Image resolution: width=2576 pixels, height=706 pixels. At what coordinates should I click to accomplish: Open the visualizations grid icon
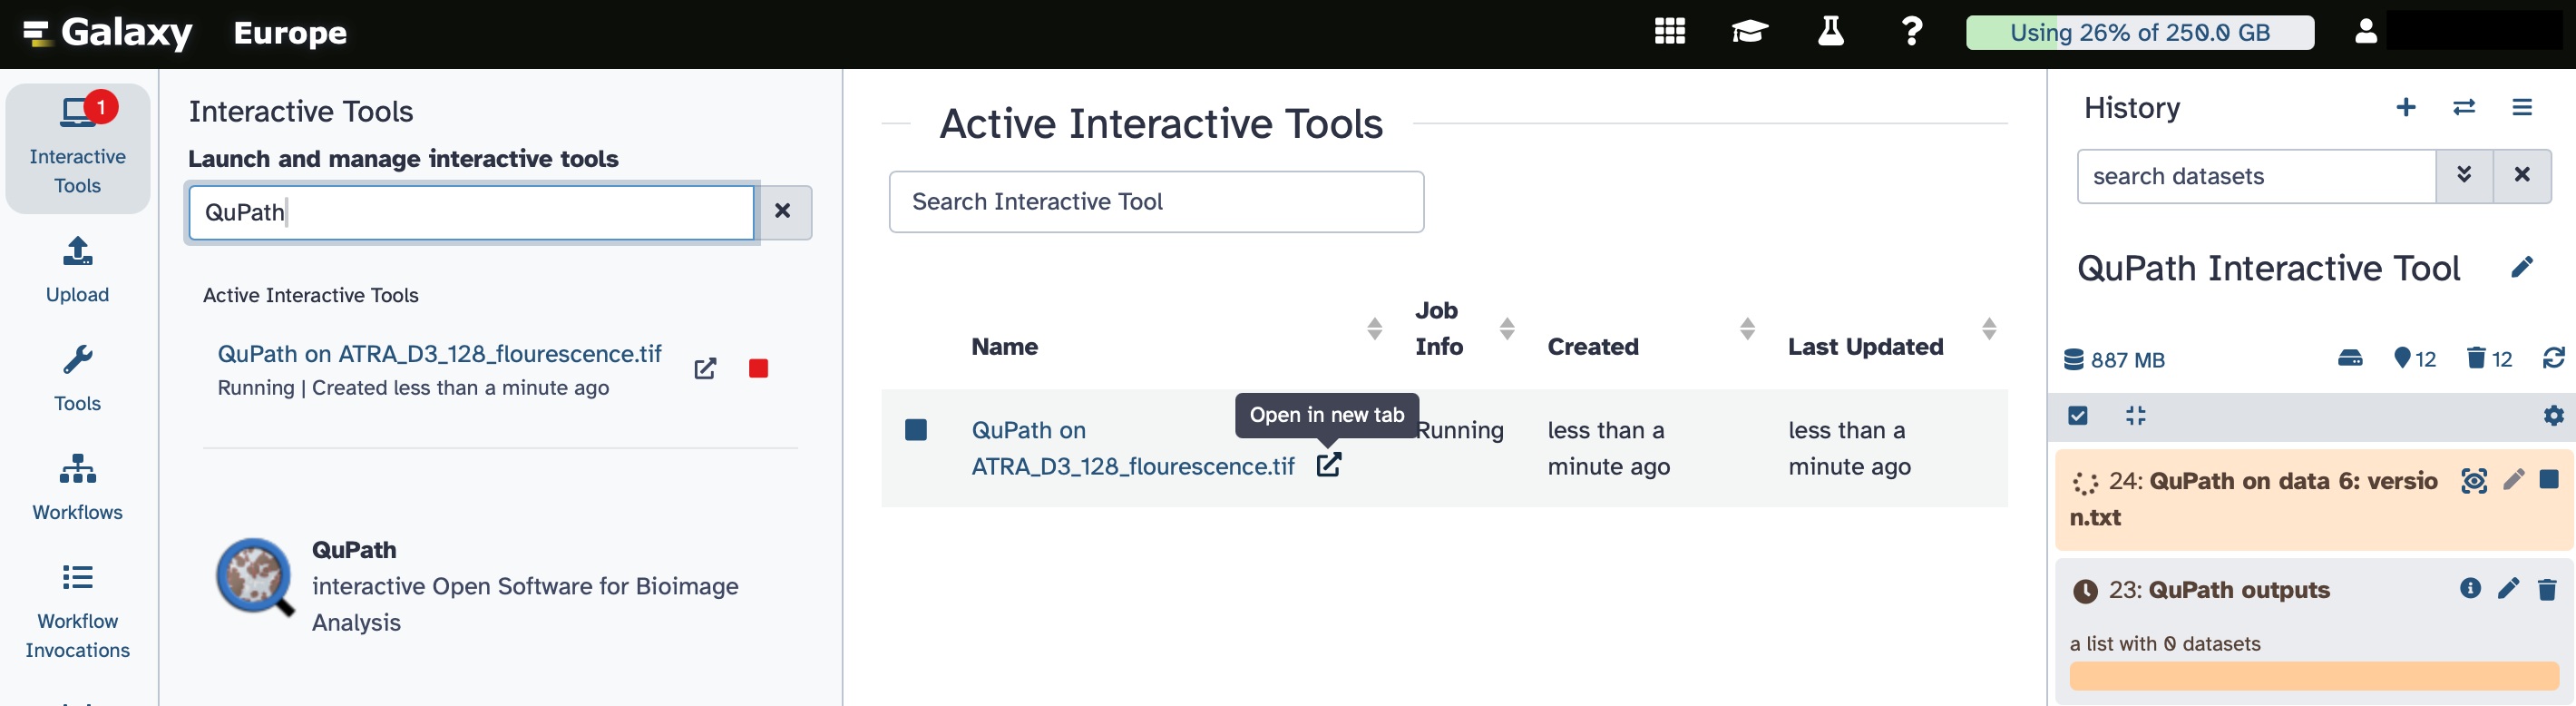(x=1670, y=31)
